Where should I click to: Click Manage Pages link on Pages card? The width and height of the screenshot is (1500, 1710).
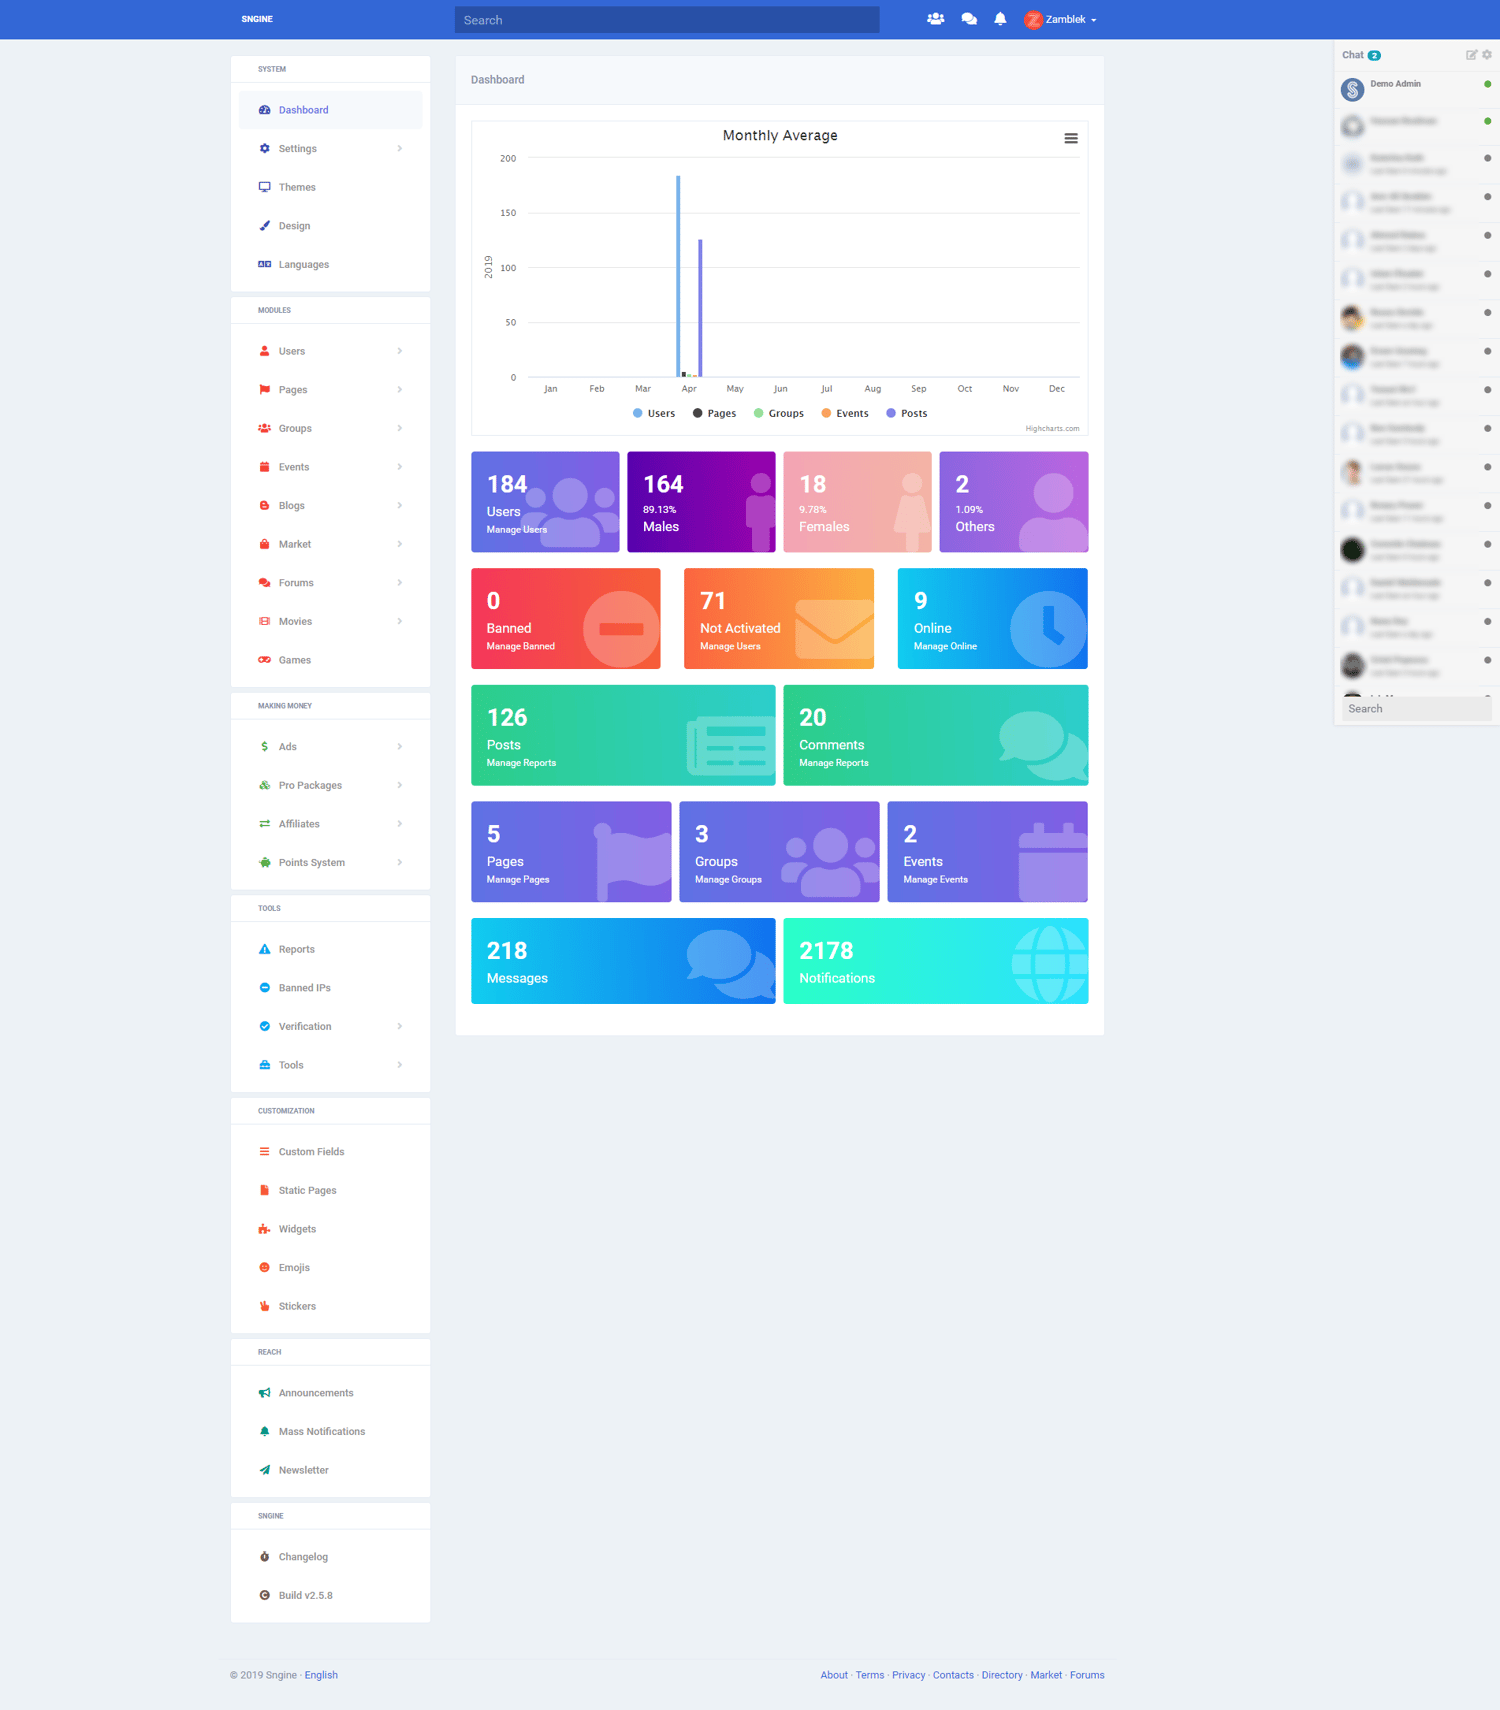pos(518,880)
